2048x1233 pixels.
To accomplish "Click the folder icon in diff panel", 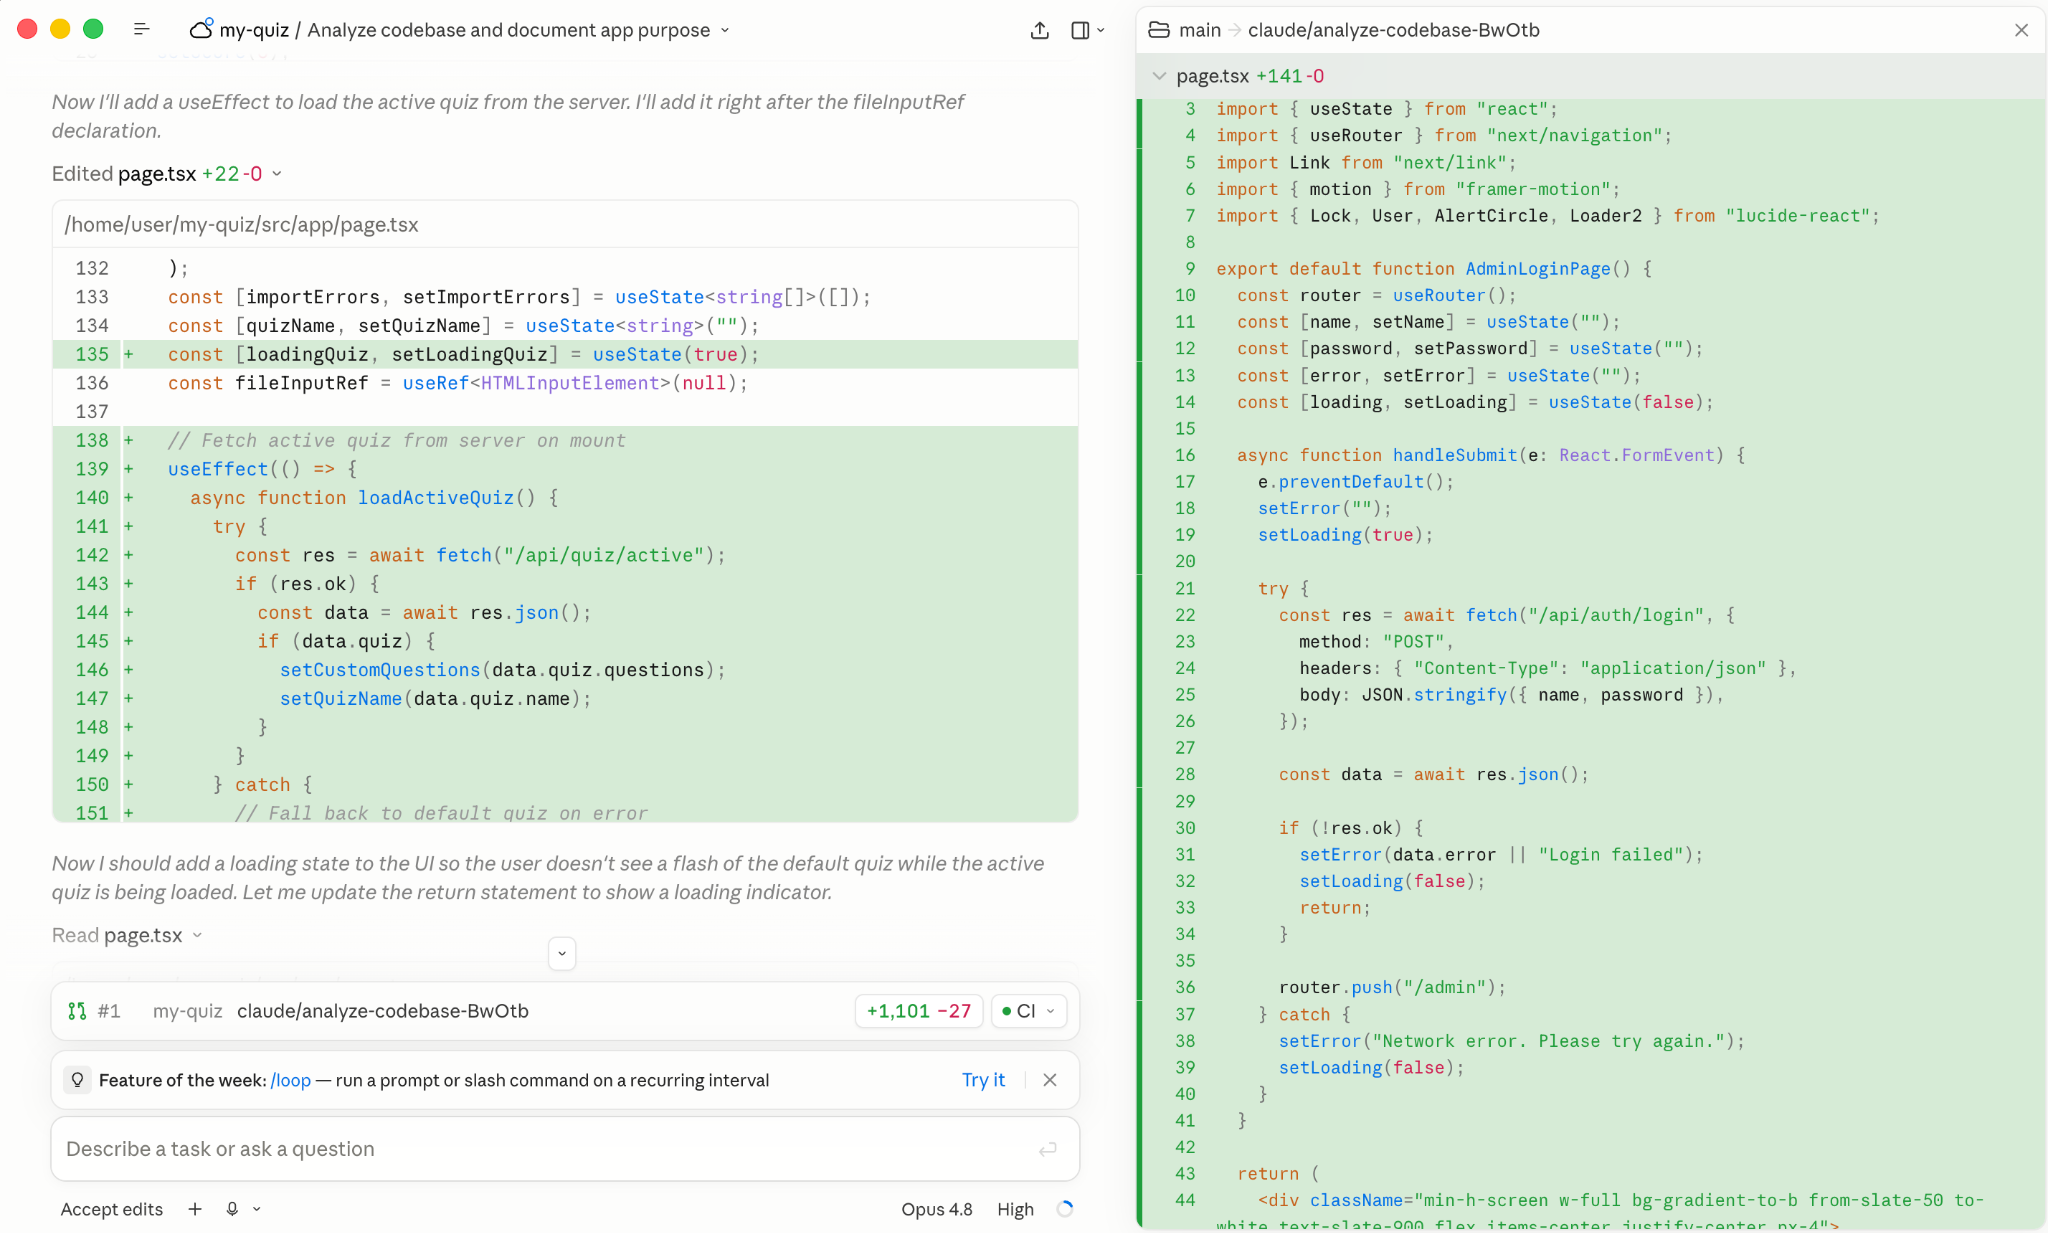I will (1159, 30).
